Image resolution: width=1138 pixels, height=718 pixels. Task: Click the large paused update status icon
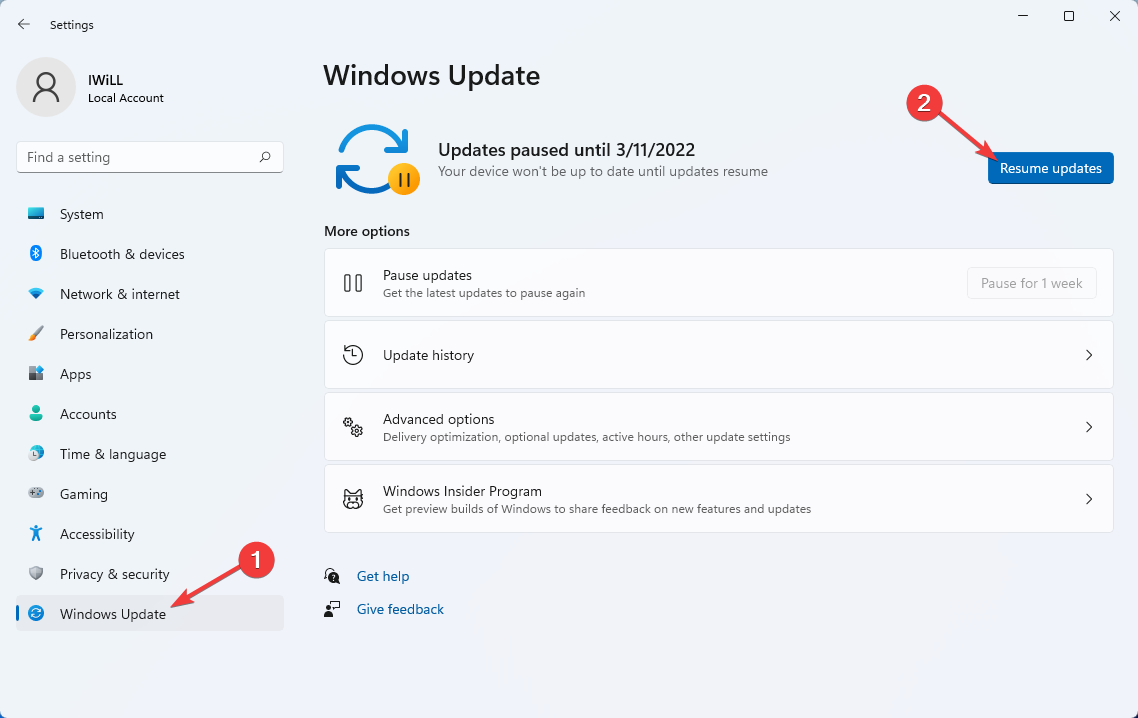coord(377,159)
